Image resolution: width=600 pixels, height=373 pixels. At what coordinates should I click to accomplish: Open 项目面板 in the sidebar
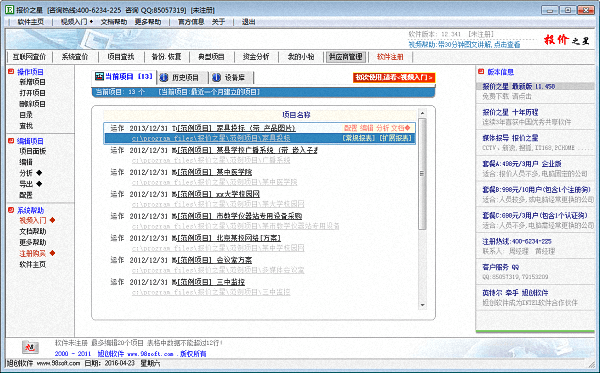[x=33, y=151]
